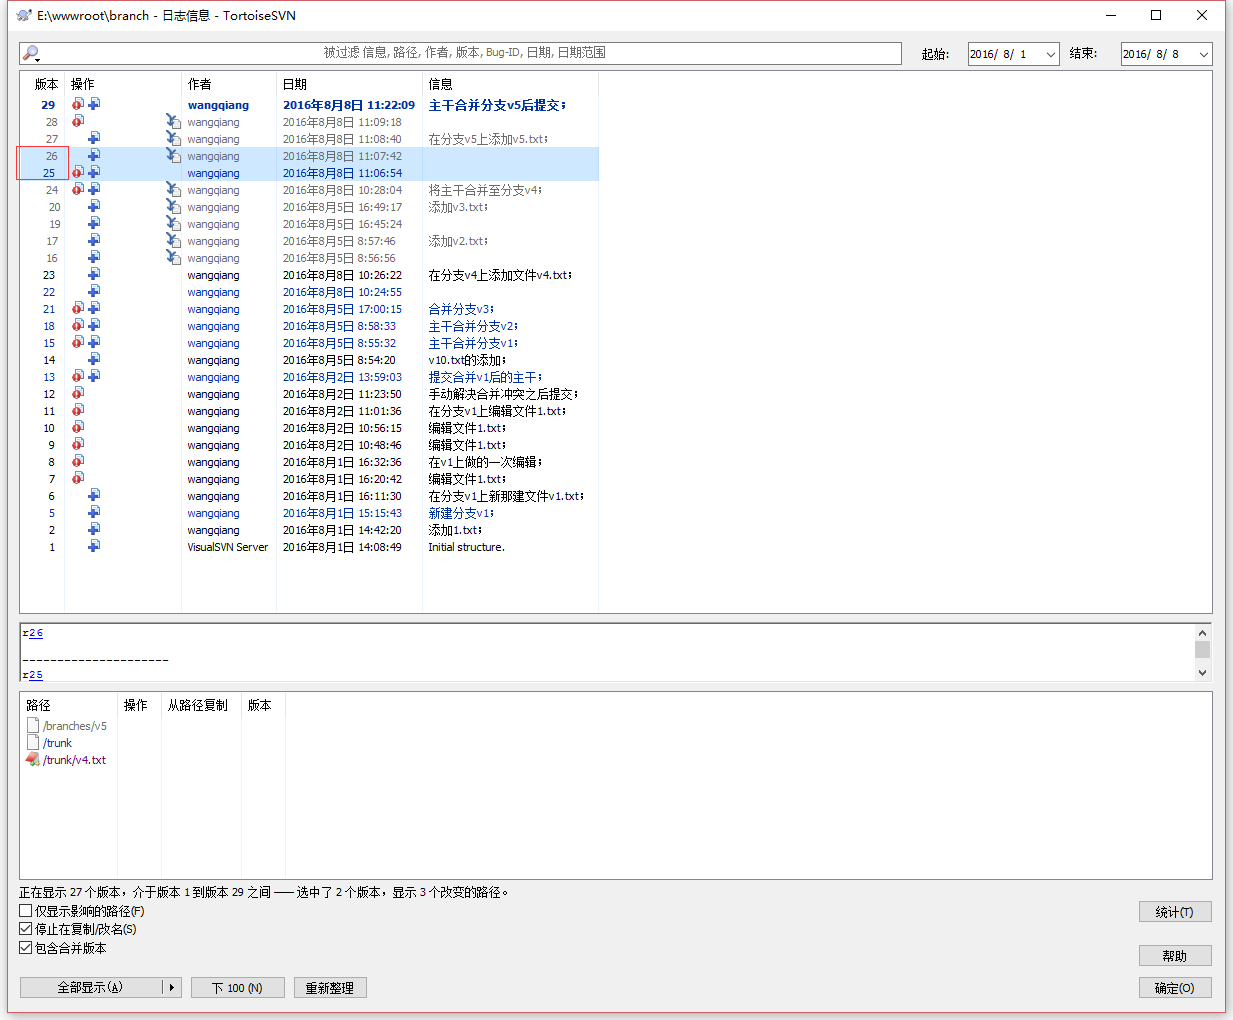This screenshot has width=1233, height=1020.
Task: Click the merged-revision icon on revision 20
Action: coord(173,207)
